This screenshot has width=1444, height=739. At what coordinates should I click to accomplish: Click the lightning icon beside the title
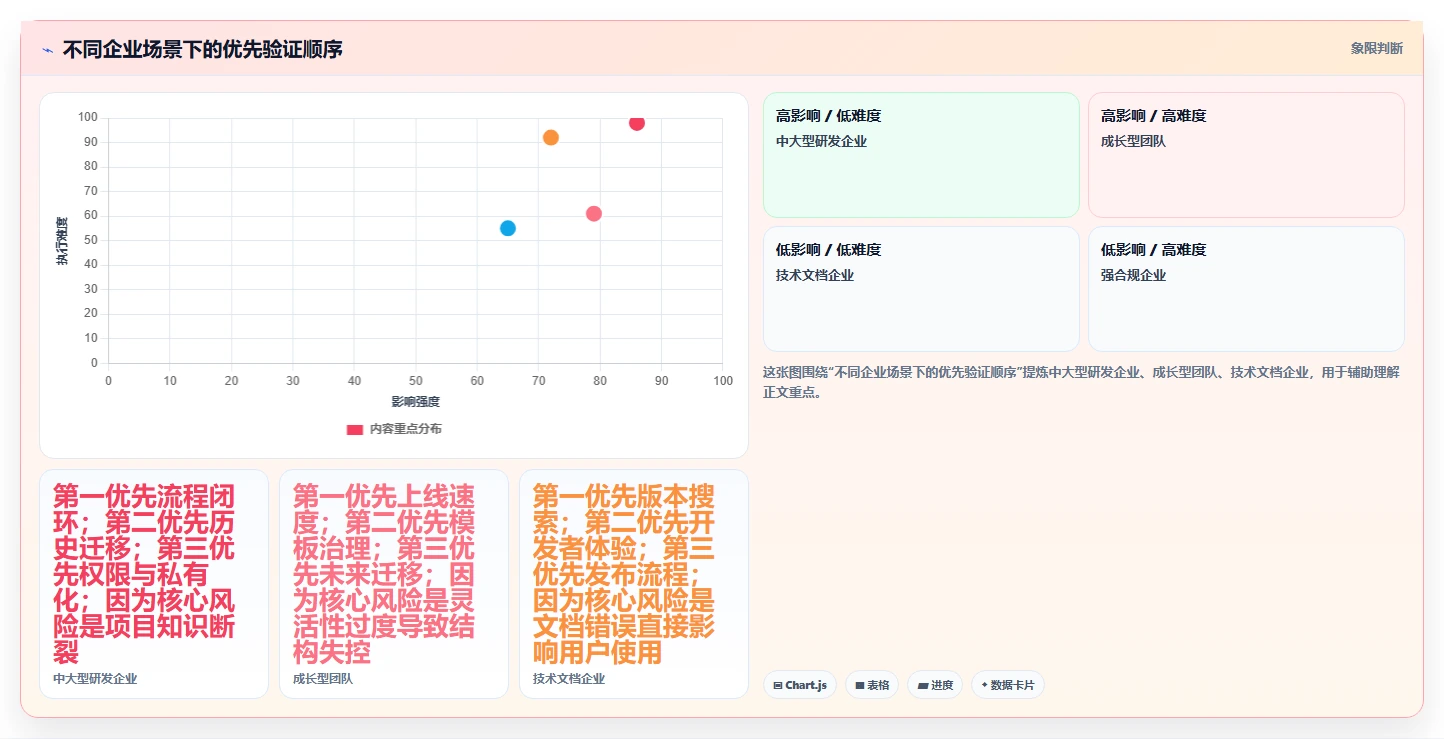pyautogui.click(x=47, y=49)
